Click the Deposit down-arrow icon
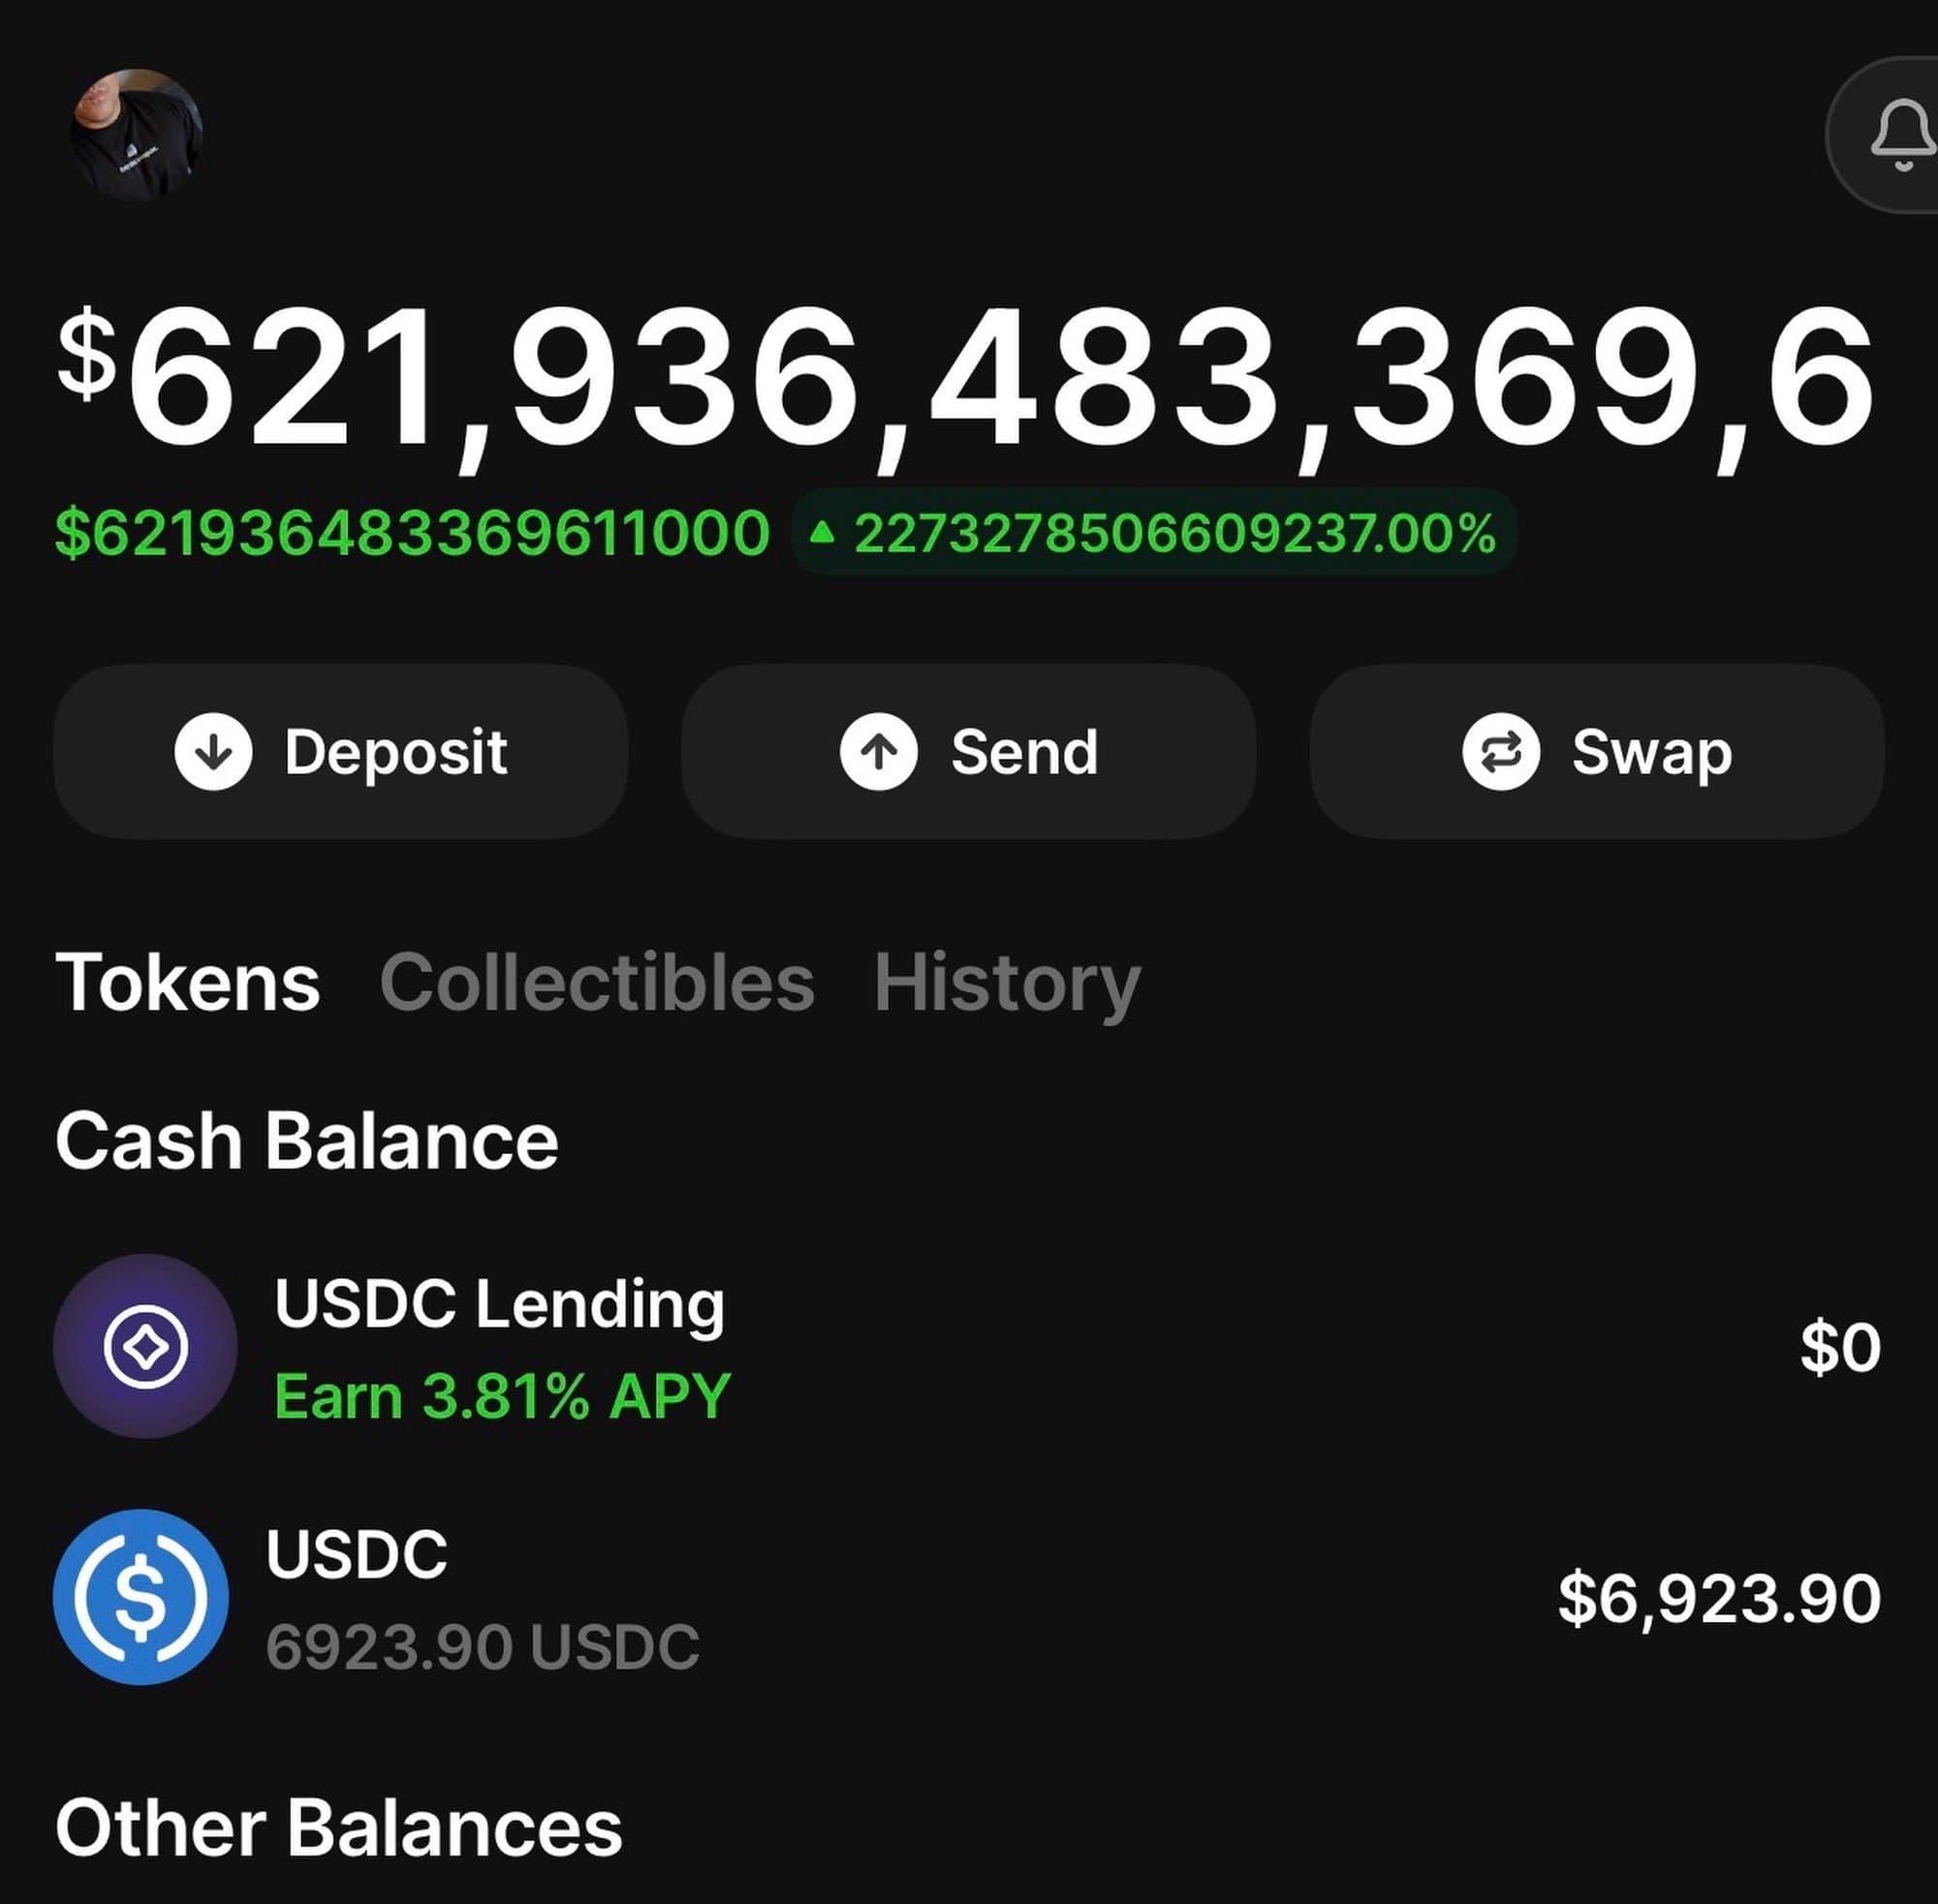The image size is (1938, 1904). 213,752
